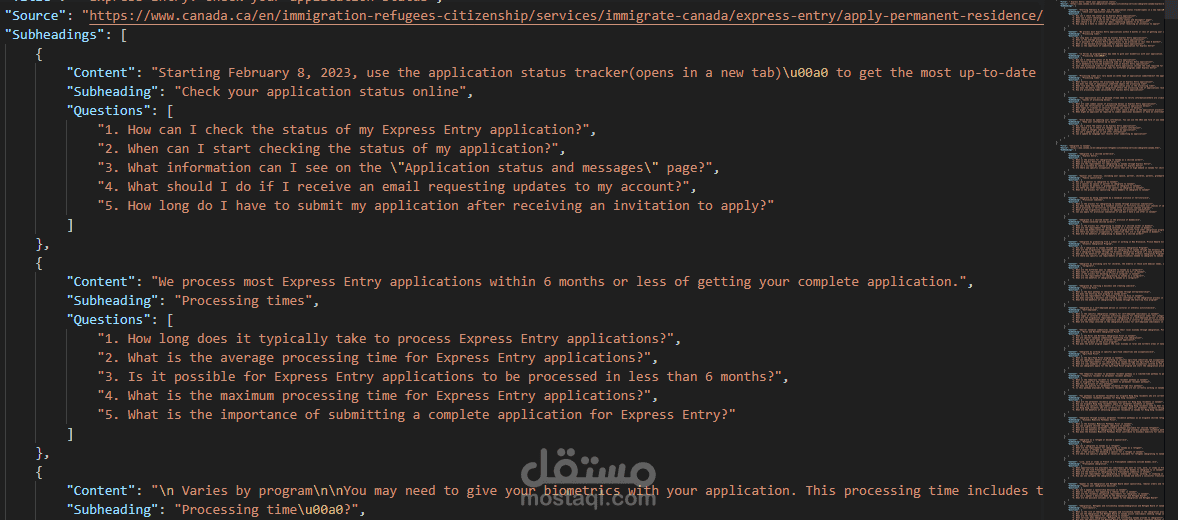Click question "Is it possible for Express Entry applications"
This screenshot has width=1178, height=520.
click(x=443, y=376)
